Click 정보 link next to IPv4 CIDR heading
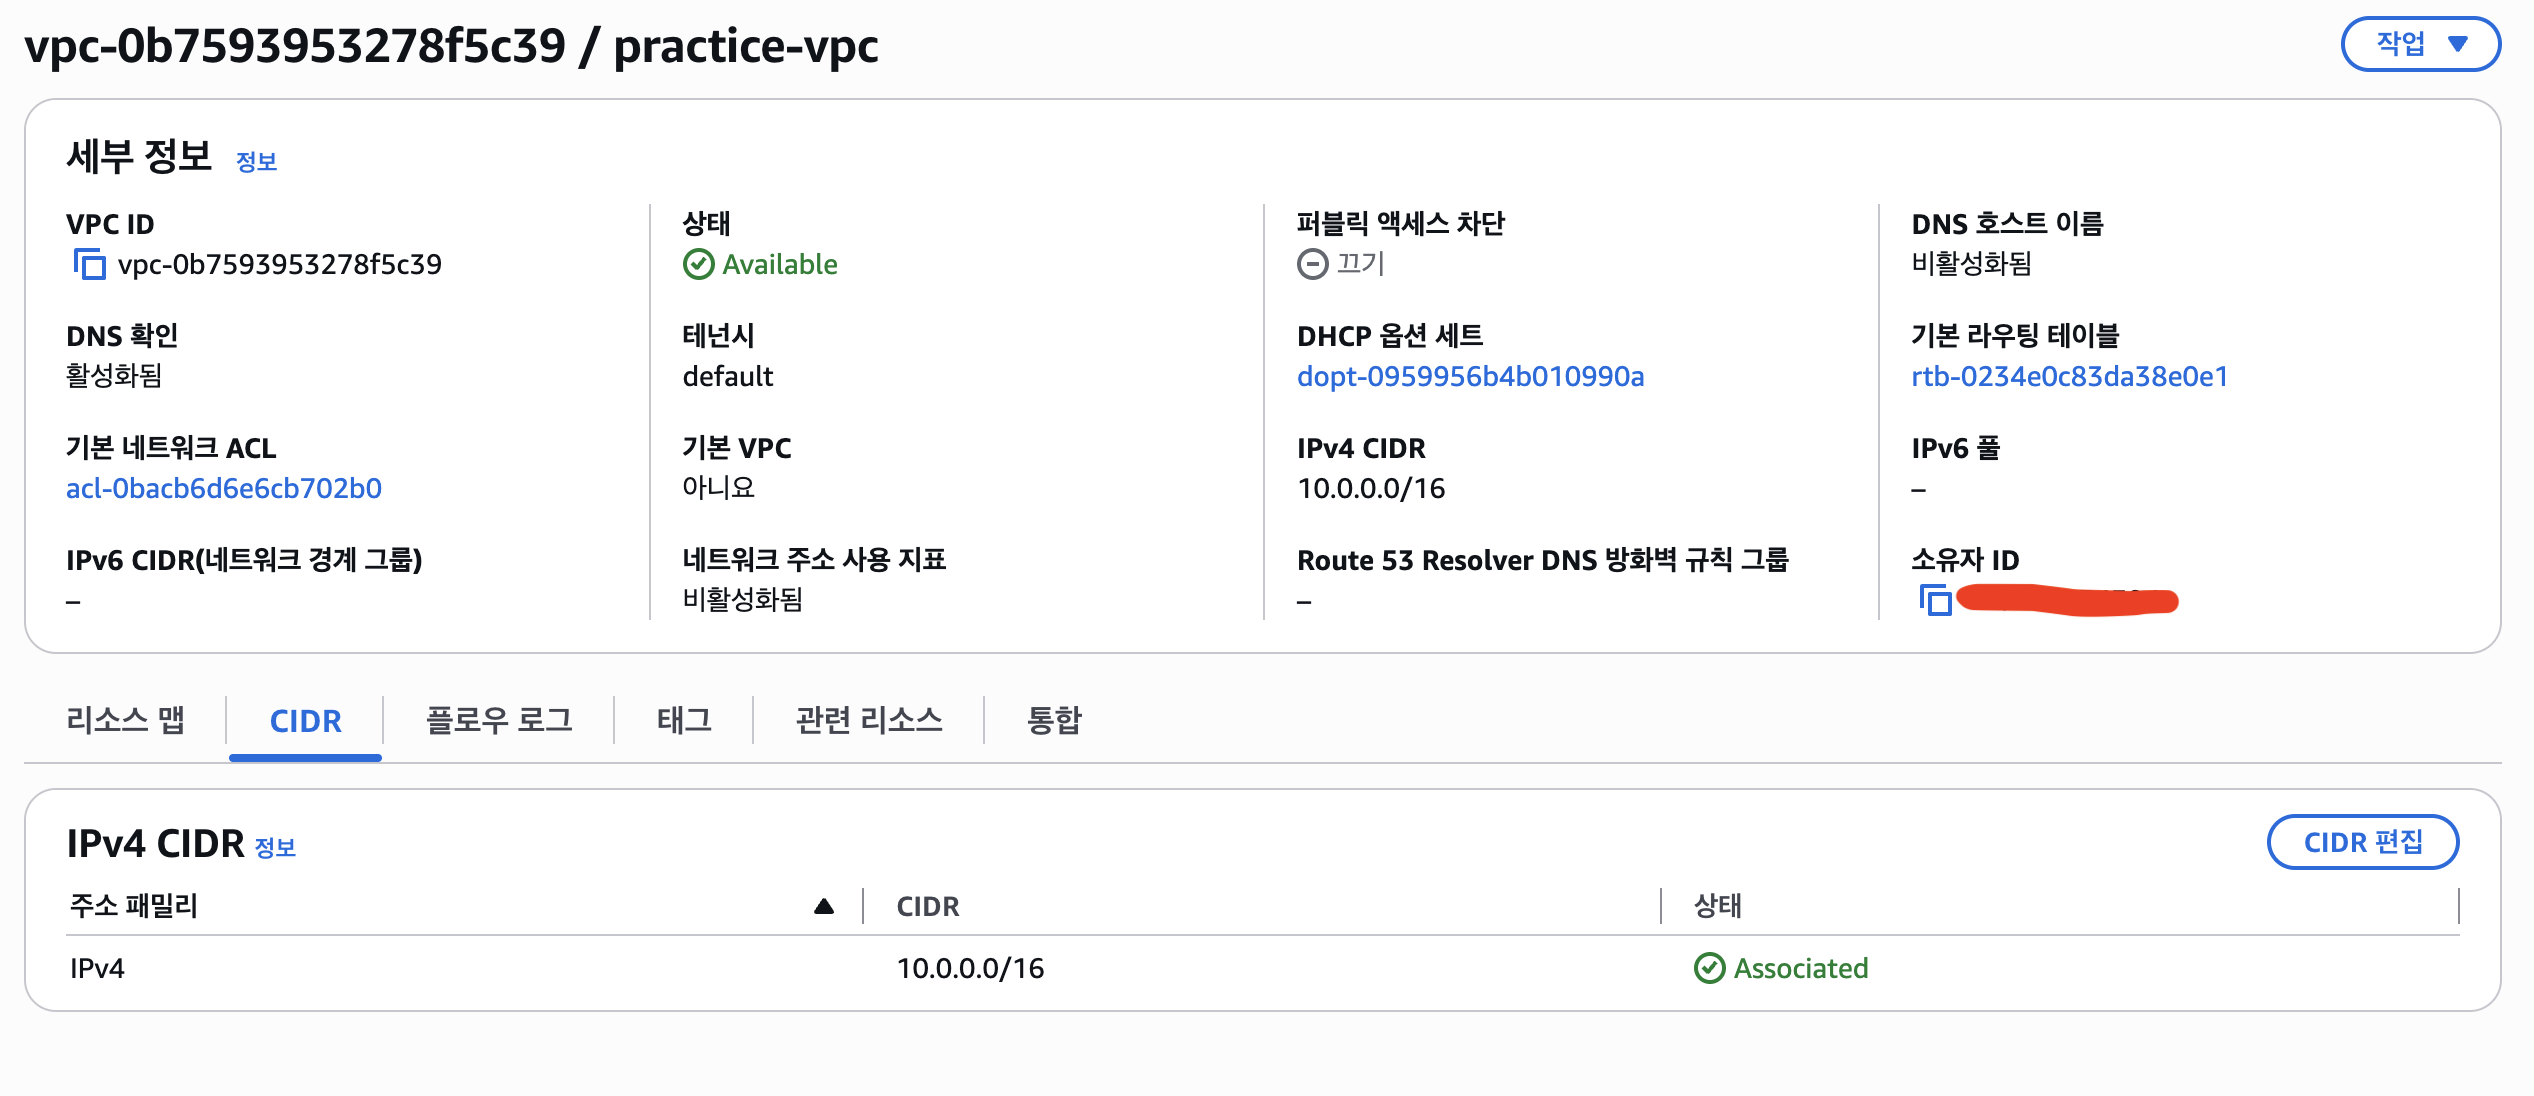The height and width of the screenshot is (1096, 2534). 275,848
